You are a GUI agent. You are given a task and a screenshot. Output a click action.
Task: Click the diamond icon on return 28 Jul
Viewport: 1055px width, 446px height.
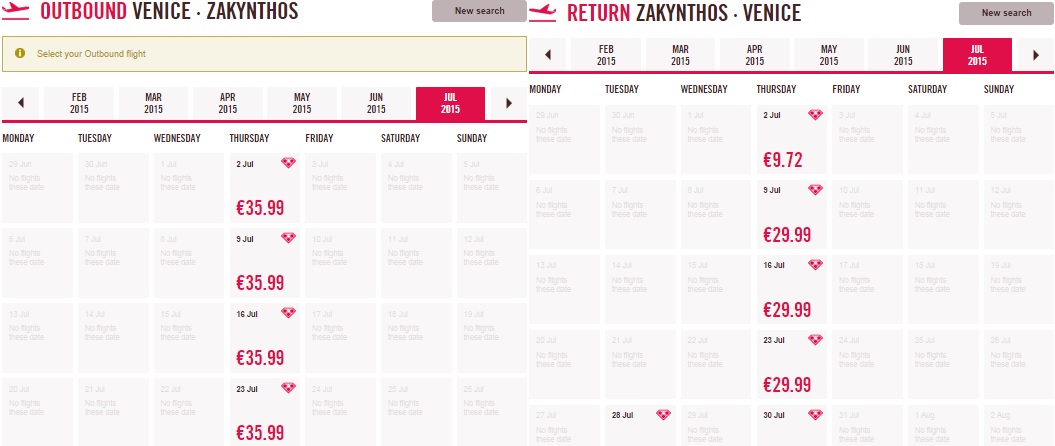663,414
